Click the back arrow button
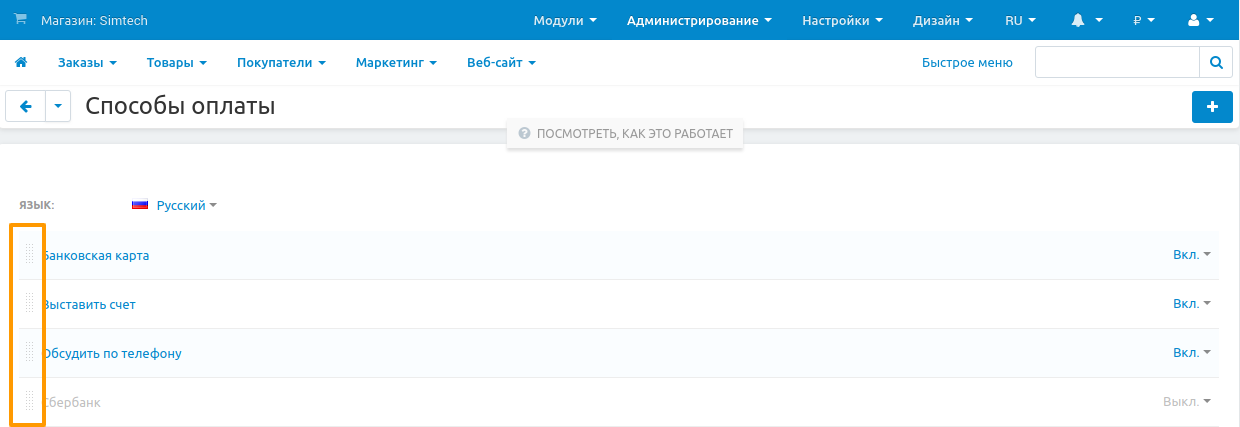 click(26, 106)
